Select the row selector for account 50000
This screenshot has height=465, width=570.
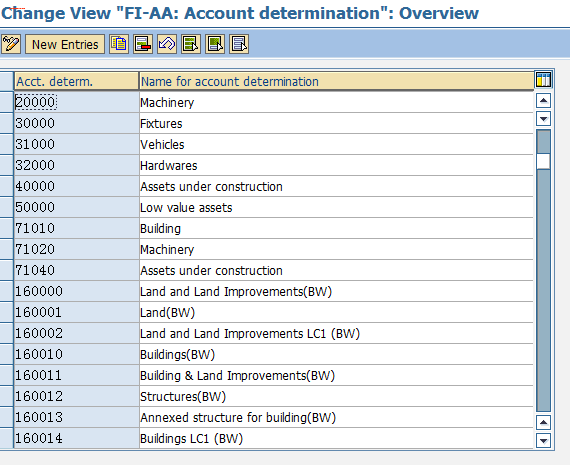click(x=7, y=207)
